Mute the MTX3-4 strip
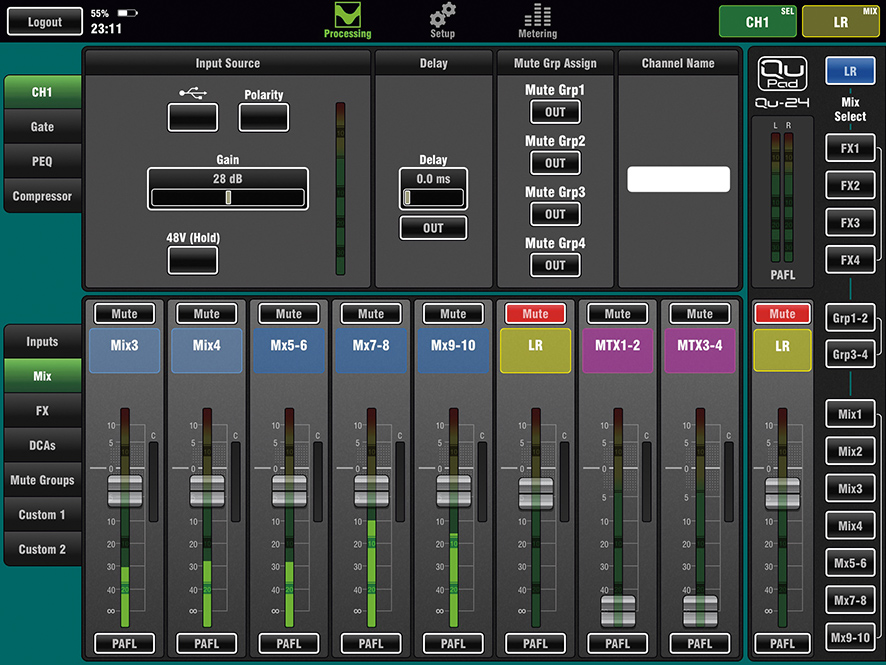 700,314
